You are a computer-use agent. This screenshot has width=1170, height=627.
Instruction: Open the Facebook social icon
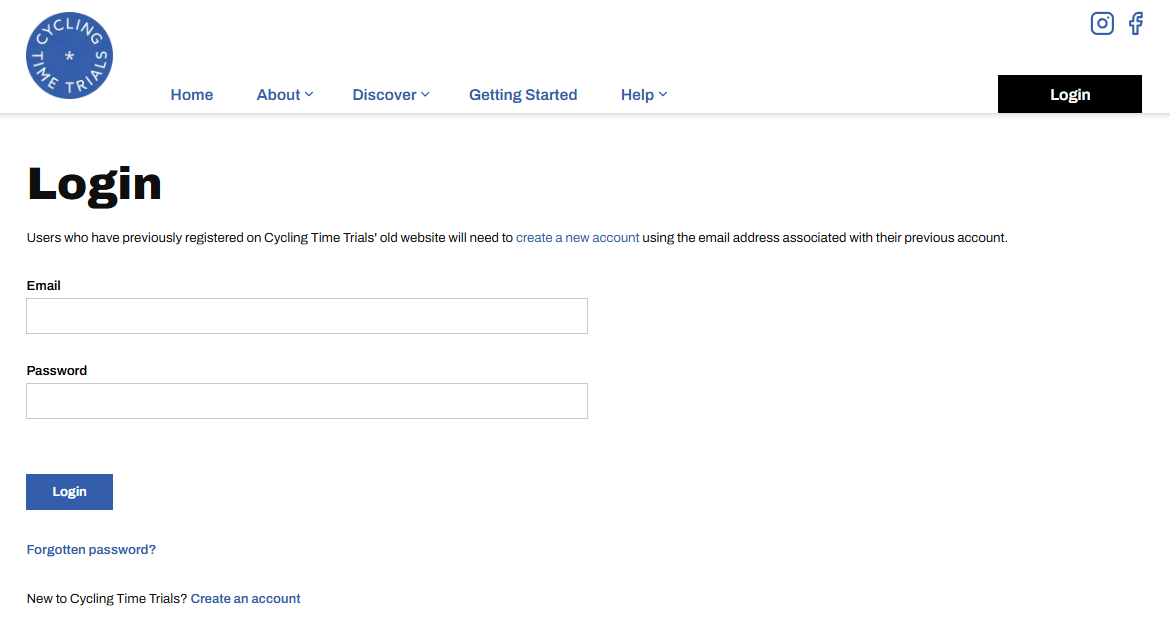coord(1135,23)
